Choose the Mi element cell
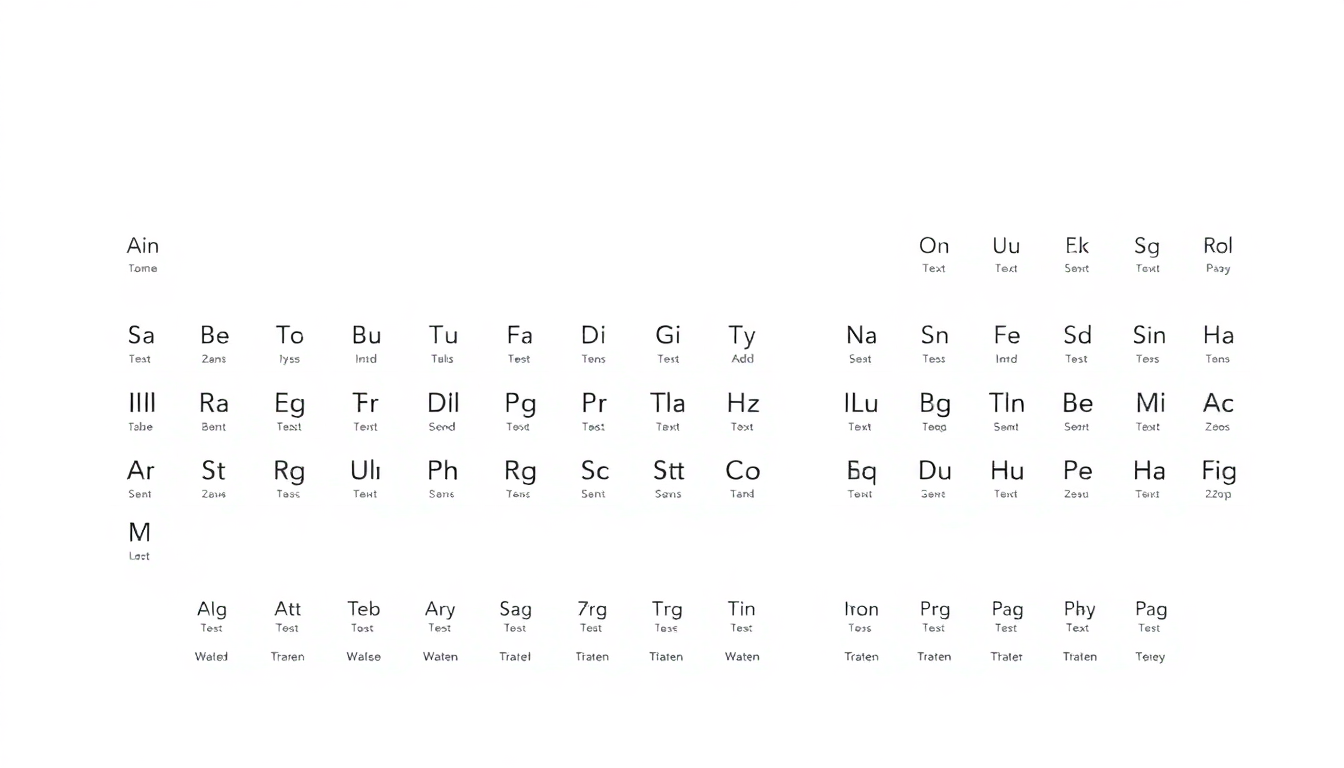The height and width of the screenshot is (768, 1344). tap(1149, 412)
